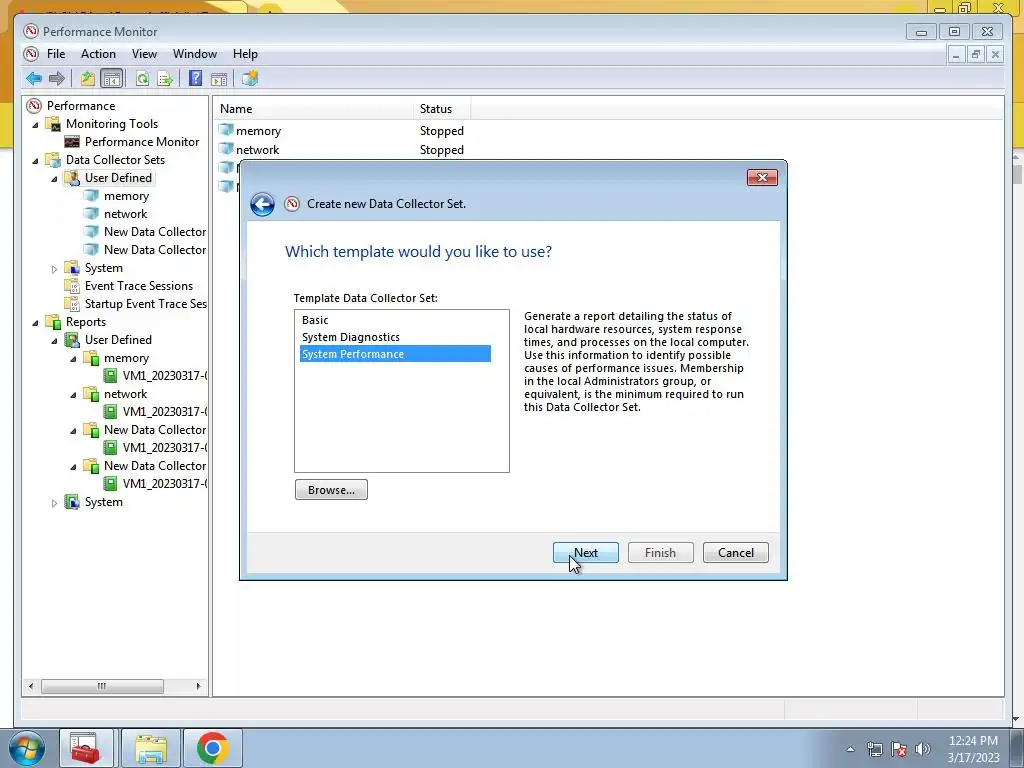Image resolution: width=1024 pixels, height=768 pixels.
Task: Click the Back arrow in the toolbar
Action: pos(34,79)
